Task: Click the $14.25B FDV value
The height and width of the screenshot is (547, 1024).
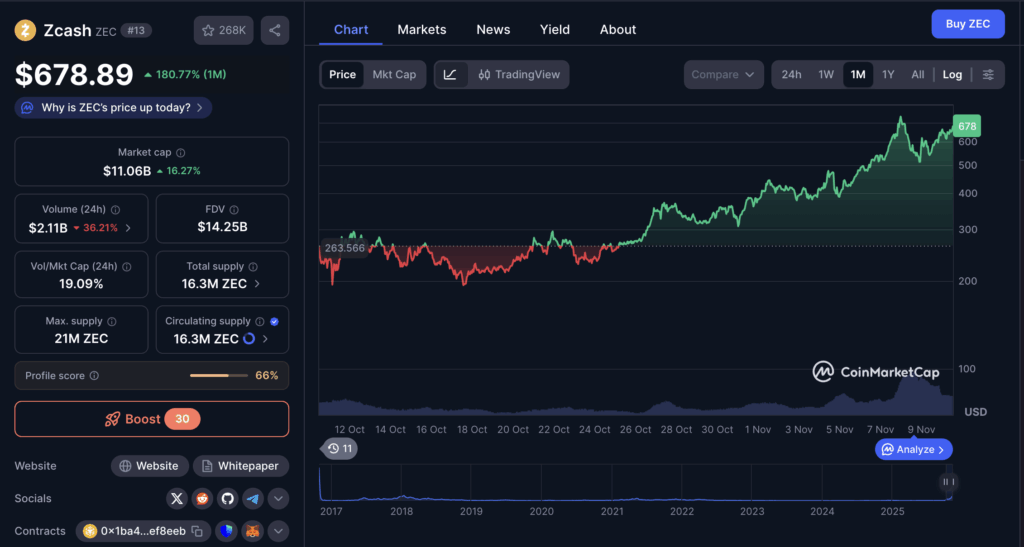Action: pos(222,227)
